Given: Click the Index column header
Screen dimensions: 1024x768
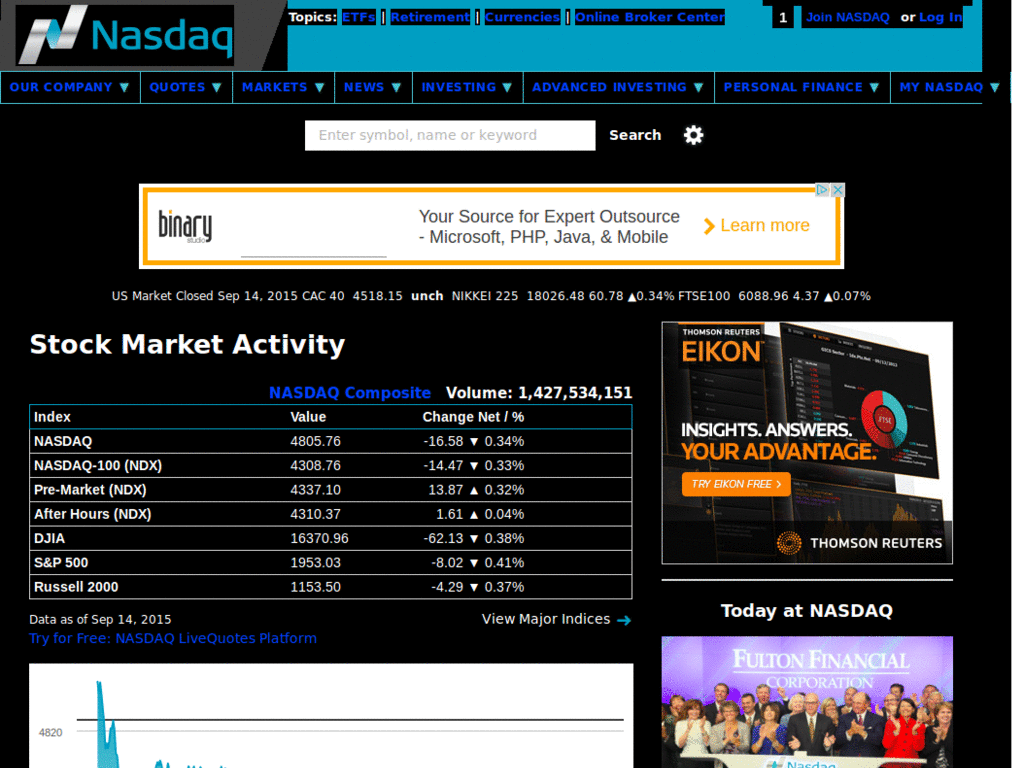Looking at the screenshot, I should click(52, 417).
